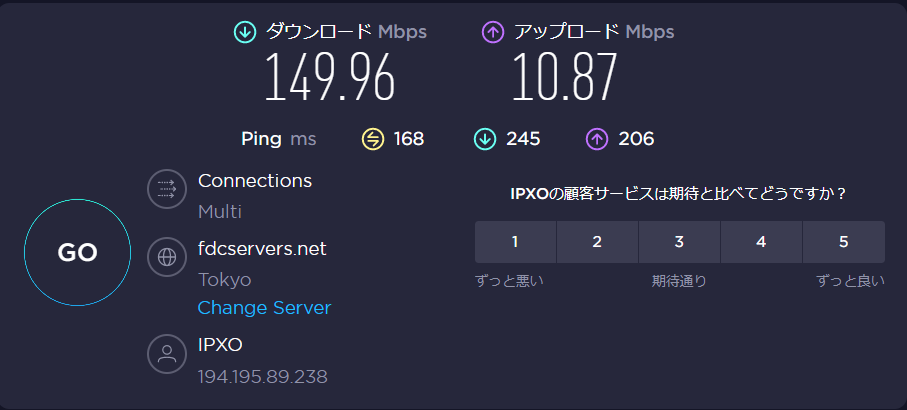This screenshot has height=410, width=907.
Task: Click the download ping latency icon
Action: (x=485, y=139)
